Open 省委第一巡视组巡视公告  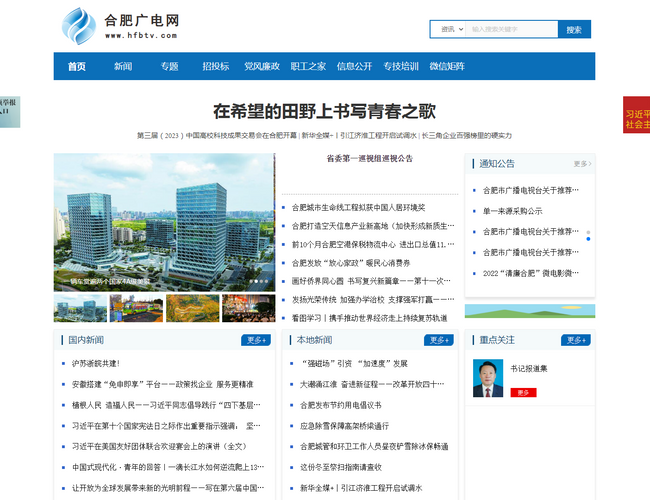pyautogui.click(x=370, y=158)
